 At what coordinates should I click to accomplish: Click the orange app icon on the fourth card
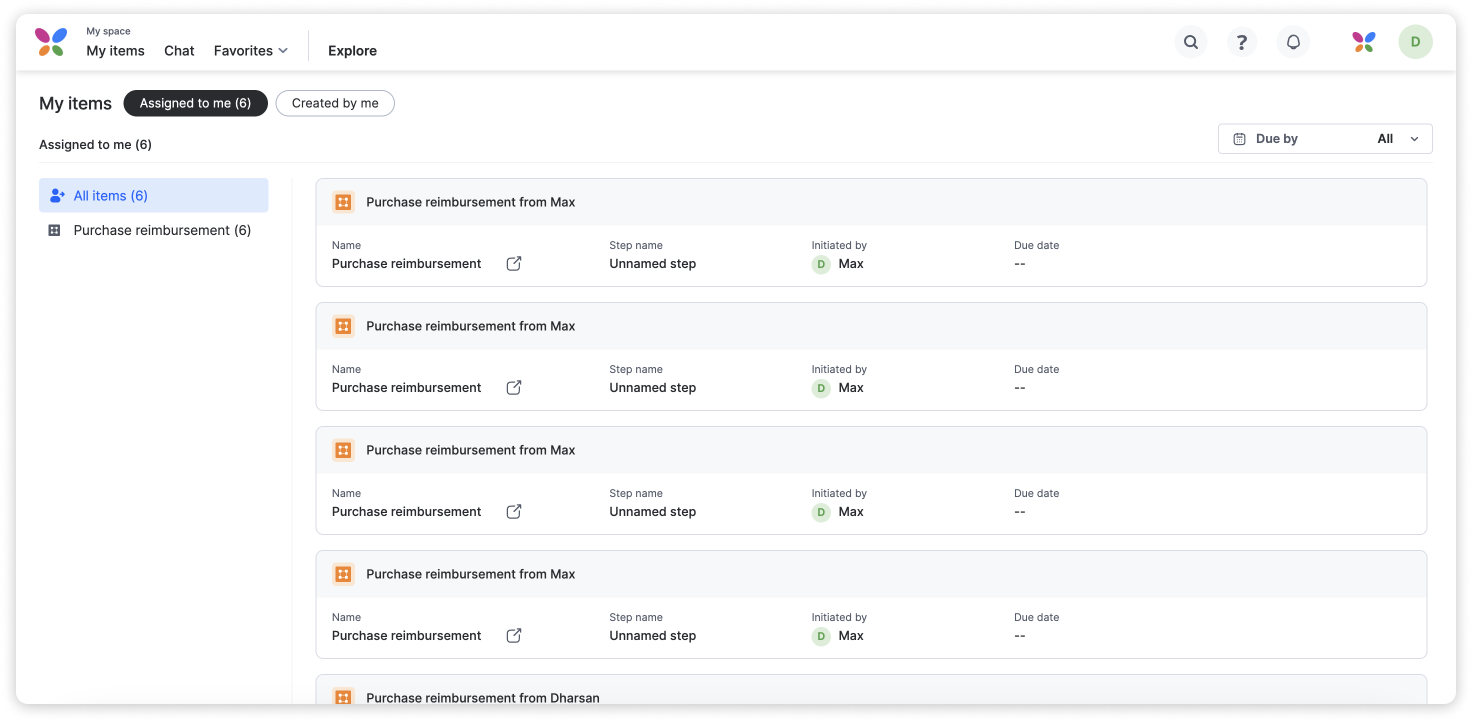click(x=343, y=574)
